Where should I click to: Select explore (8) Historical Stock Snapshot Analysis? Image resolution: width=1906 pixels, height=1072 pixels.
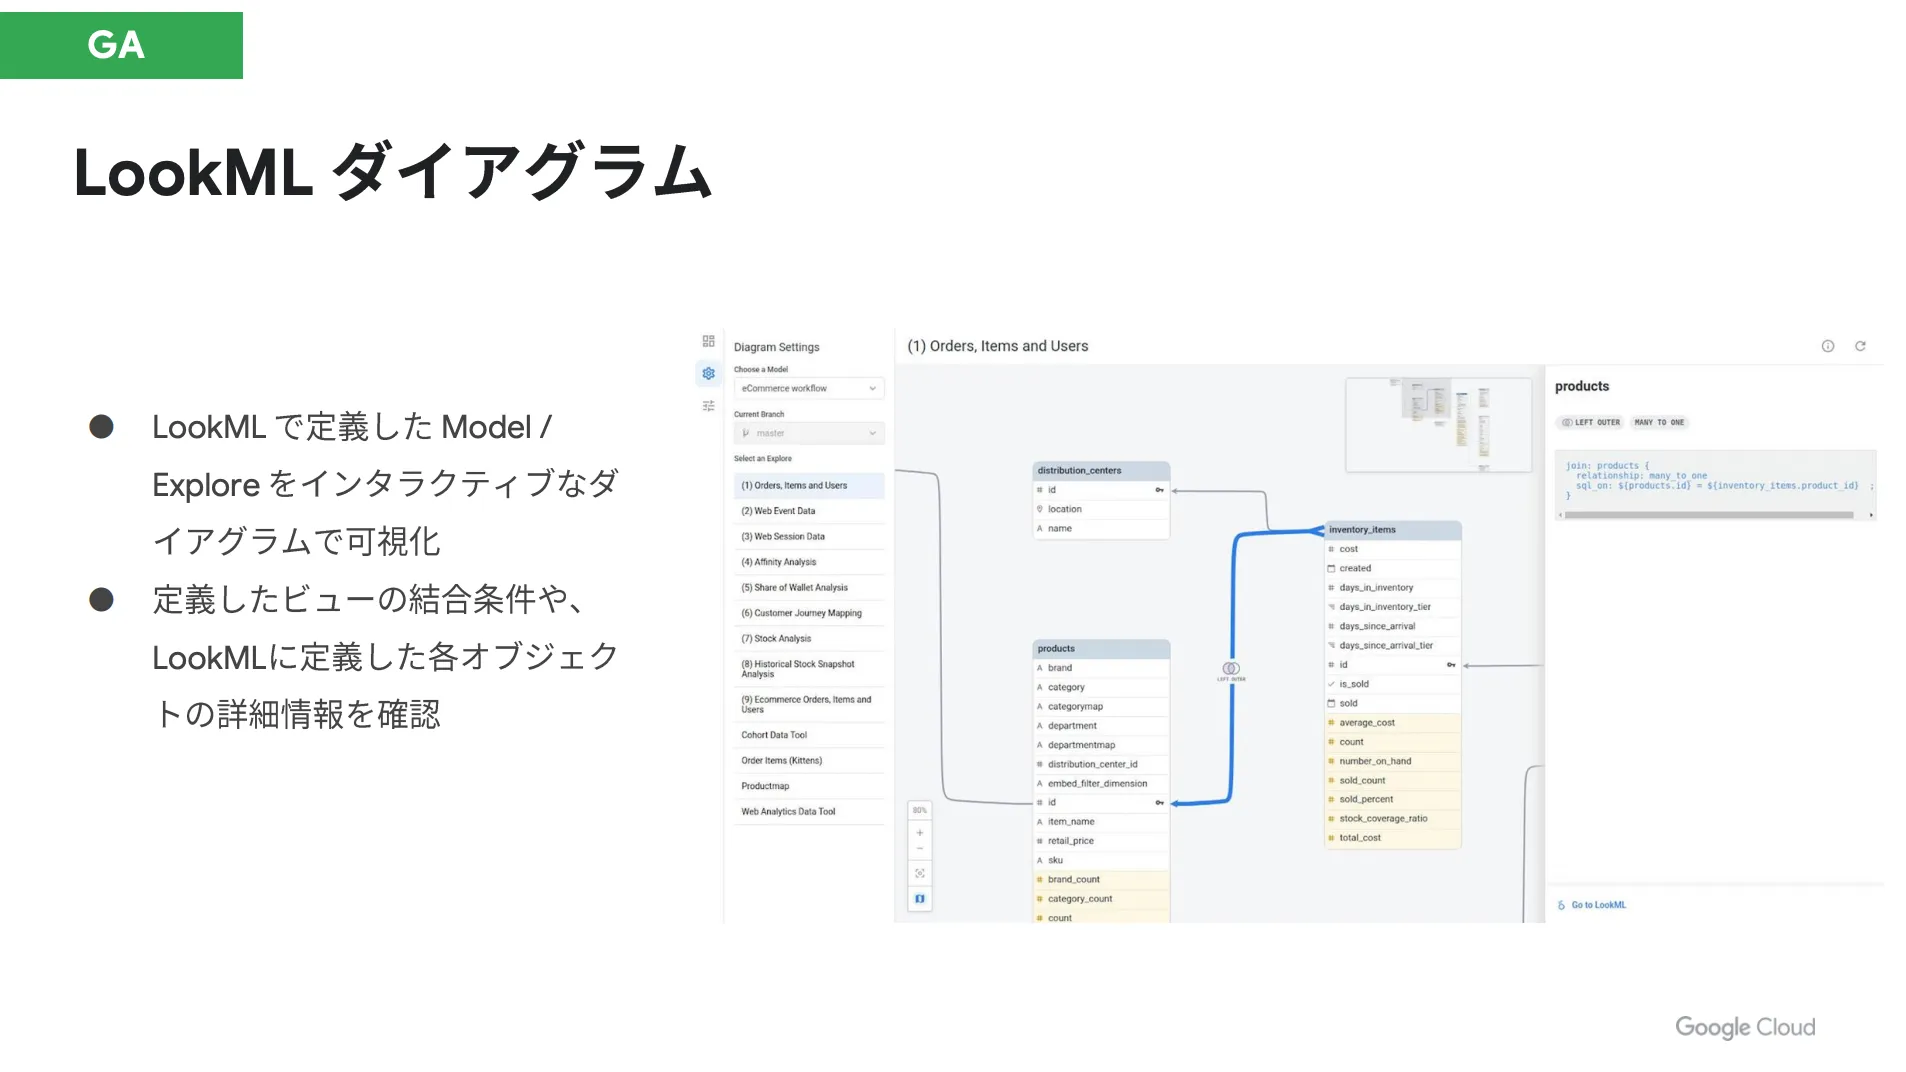[808, 668]
